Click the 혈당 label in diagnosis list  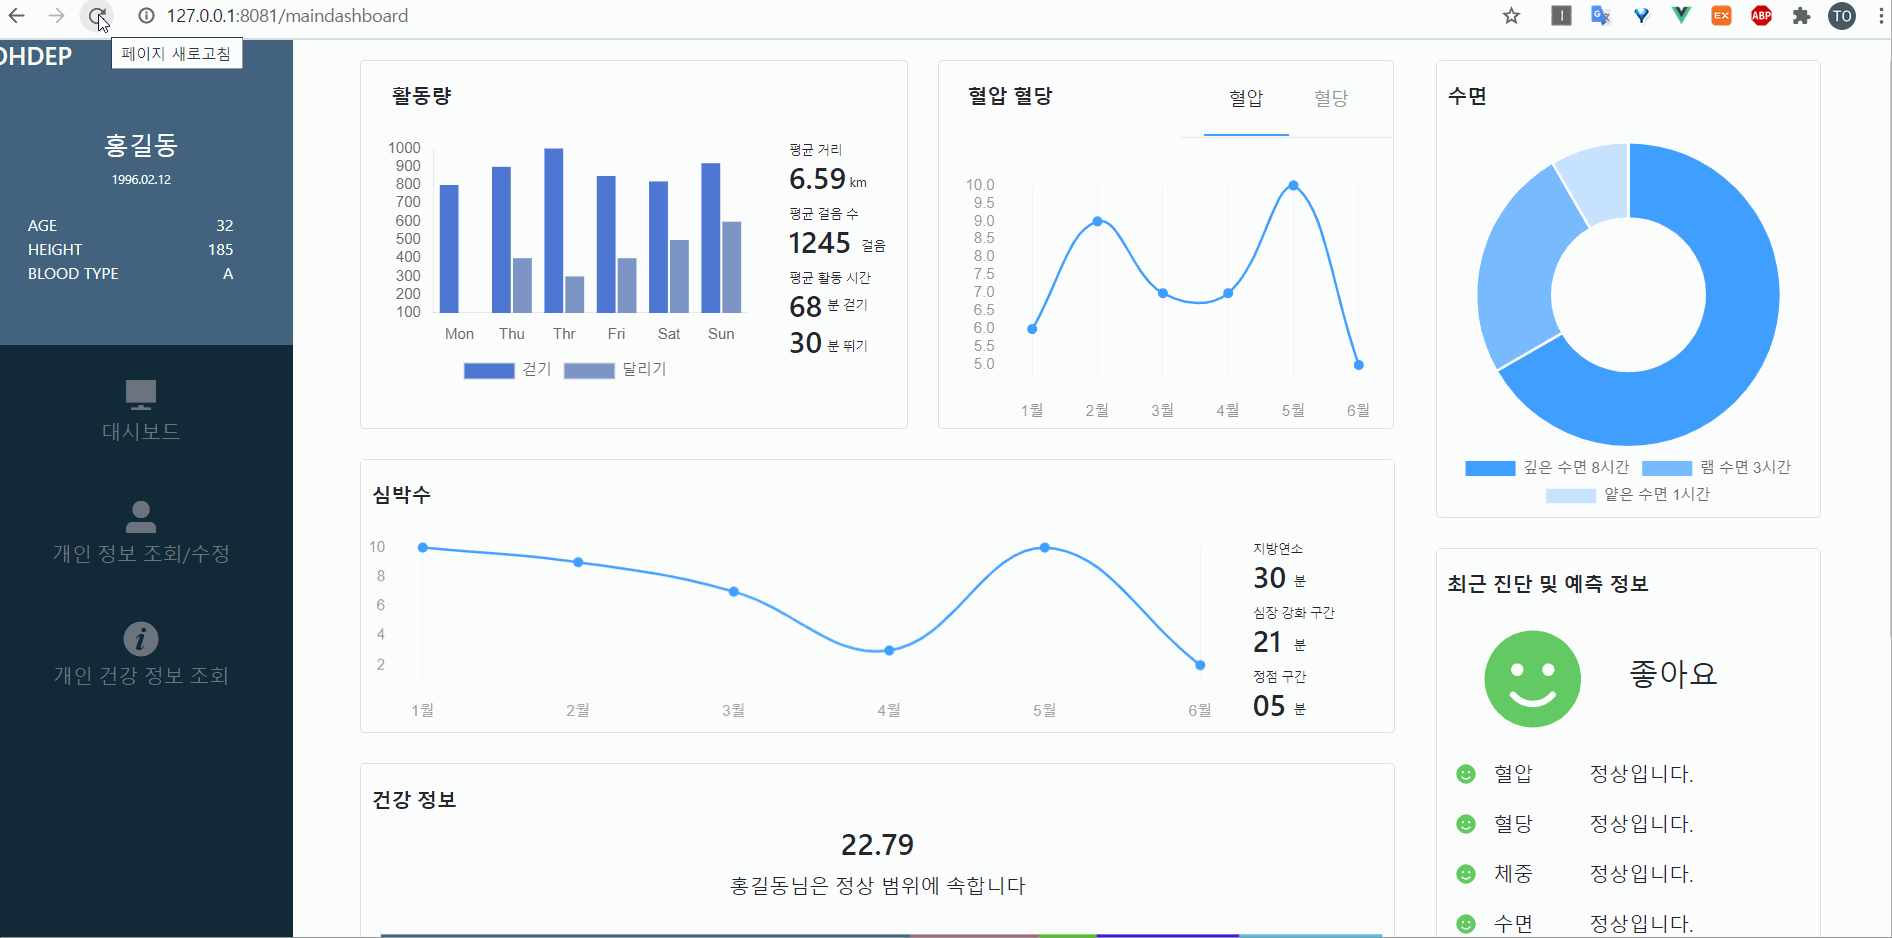coord(1513,824)
